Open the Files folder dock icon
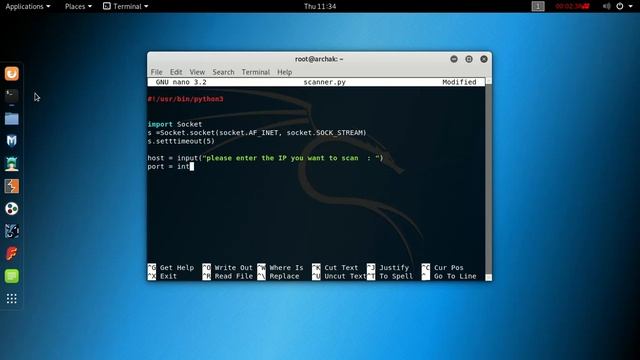Viewport: 640px width, 360px height. [11, 119]
